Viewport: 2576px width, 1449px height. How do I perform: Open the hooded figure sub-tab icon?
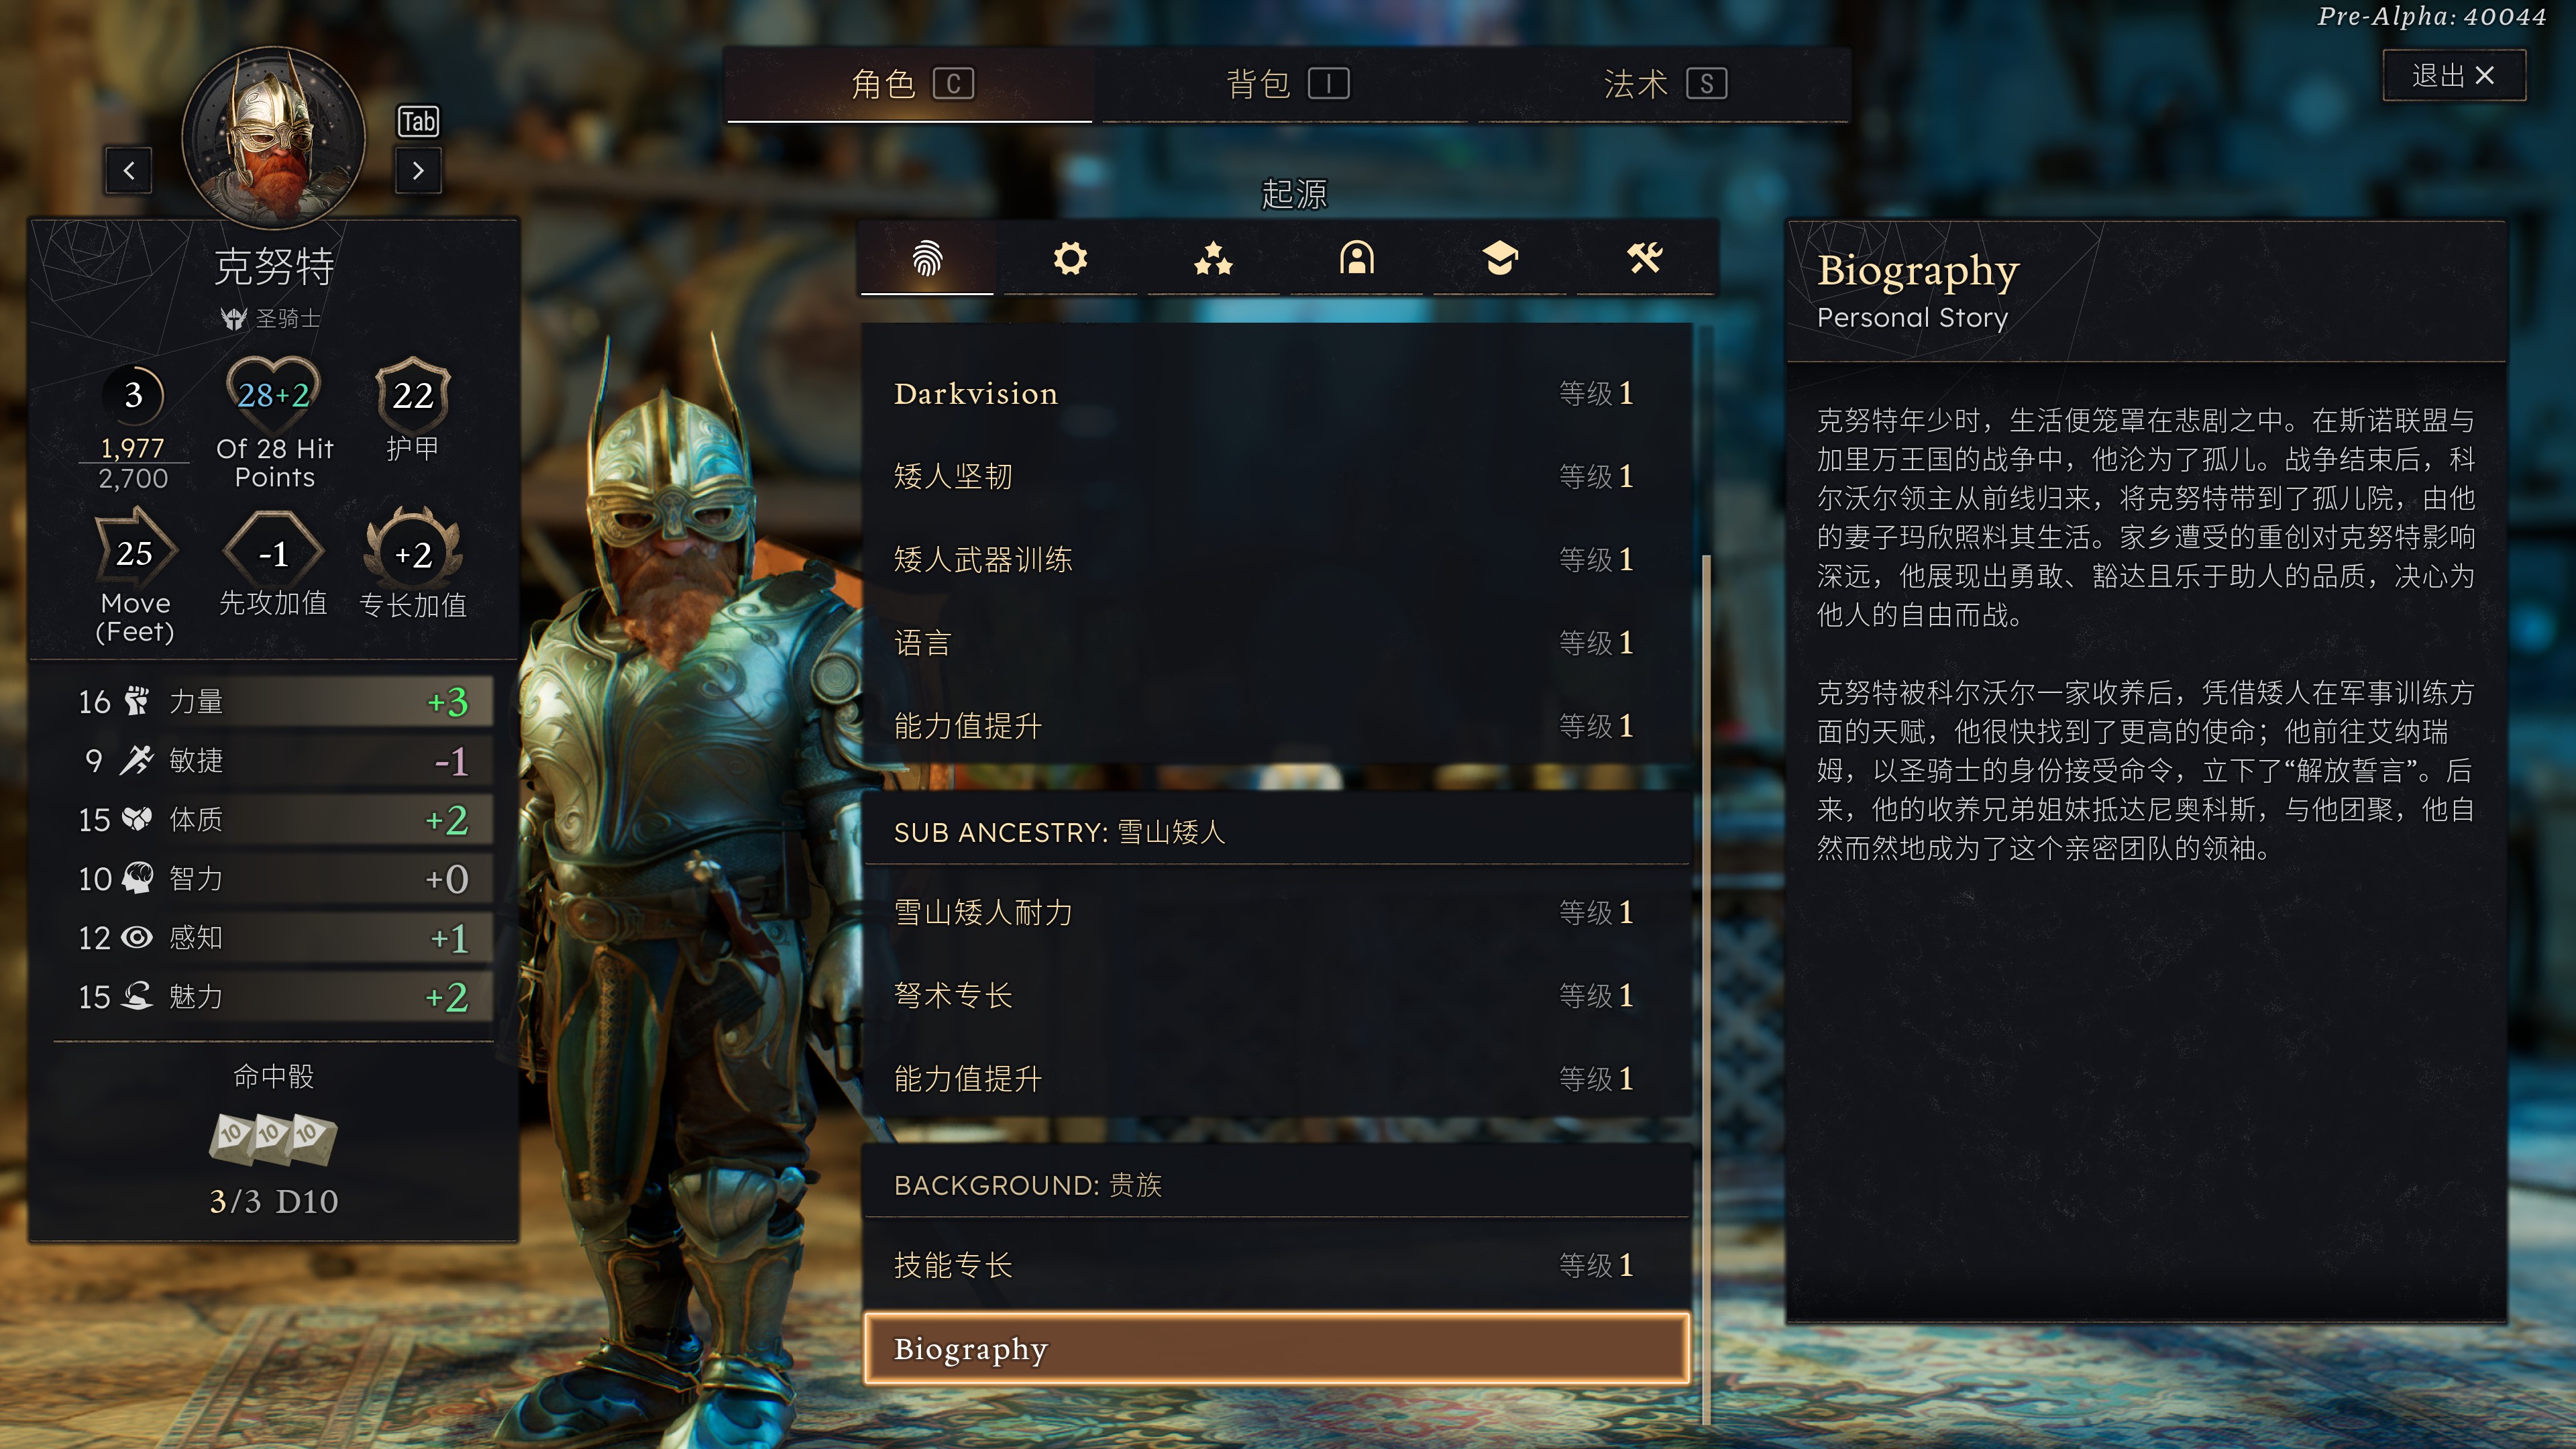click(1357, 258)
